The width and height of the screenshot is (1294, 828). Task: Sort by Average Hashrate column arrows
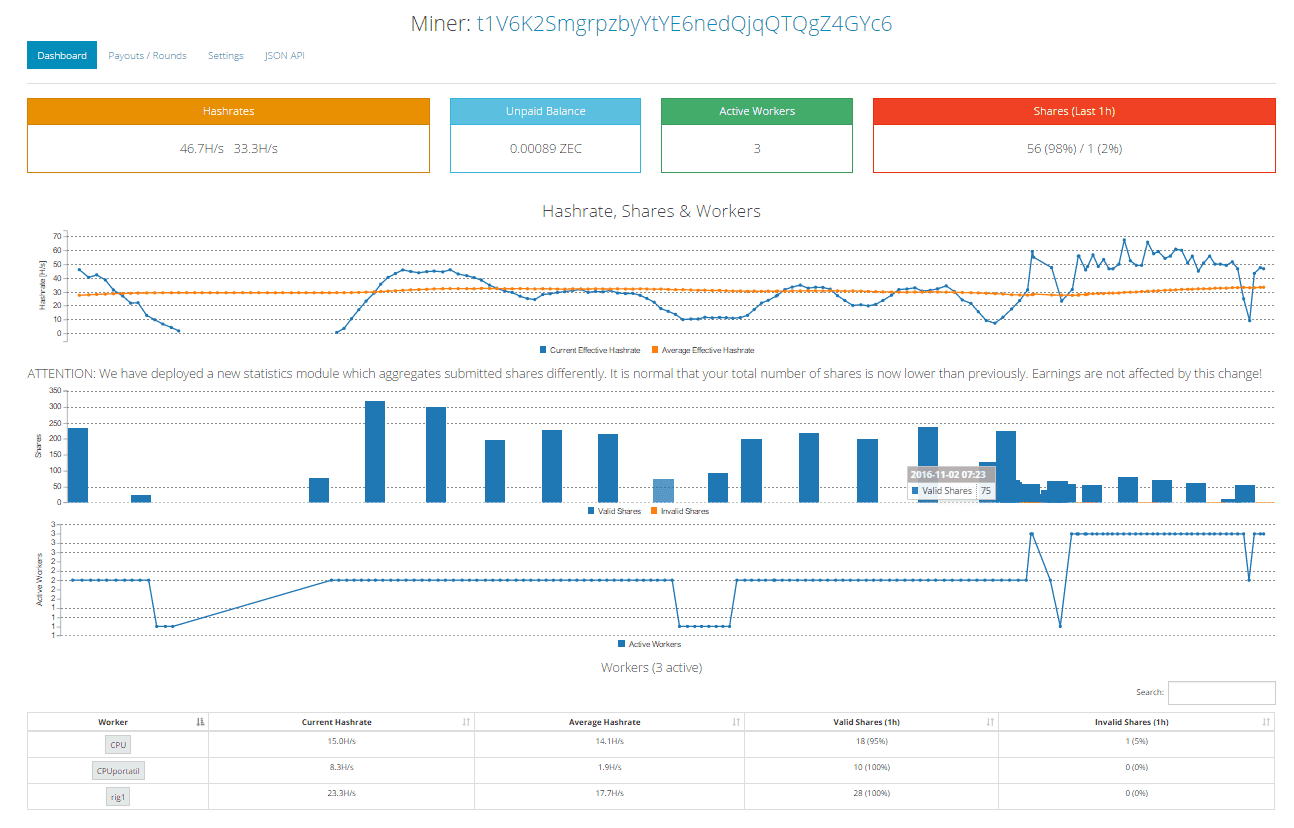tap(736, 722)
